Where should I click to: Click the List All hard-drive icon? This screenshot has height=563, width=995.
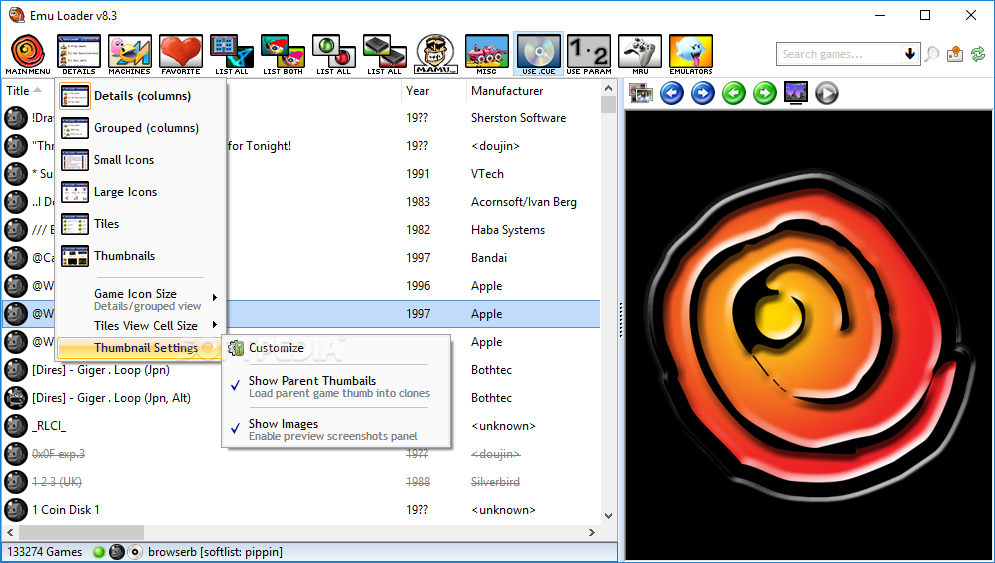pyautogui.click(x=385, y=55)
